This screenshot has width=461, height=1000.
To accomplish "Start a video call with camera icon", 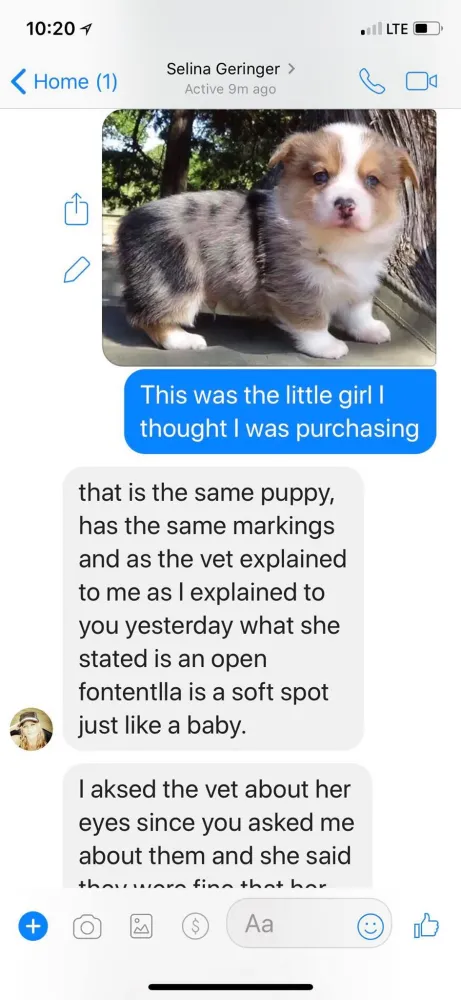I will click(421, 82).
